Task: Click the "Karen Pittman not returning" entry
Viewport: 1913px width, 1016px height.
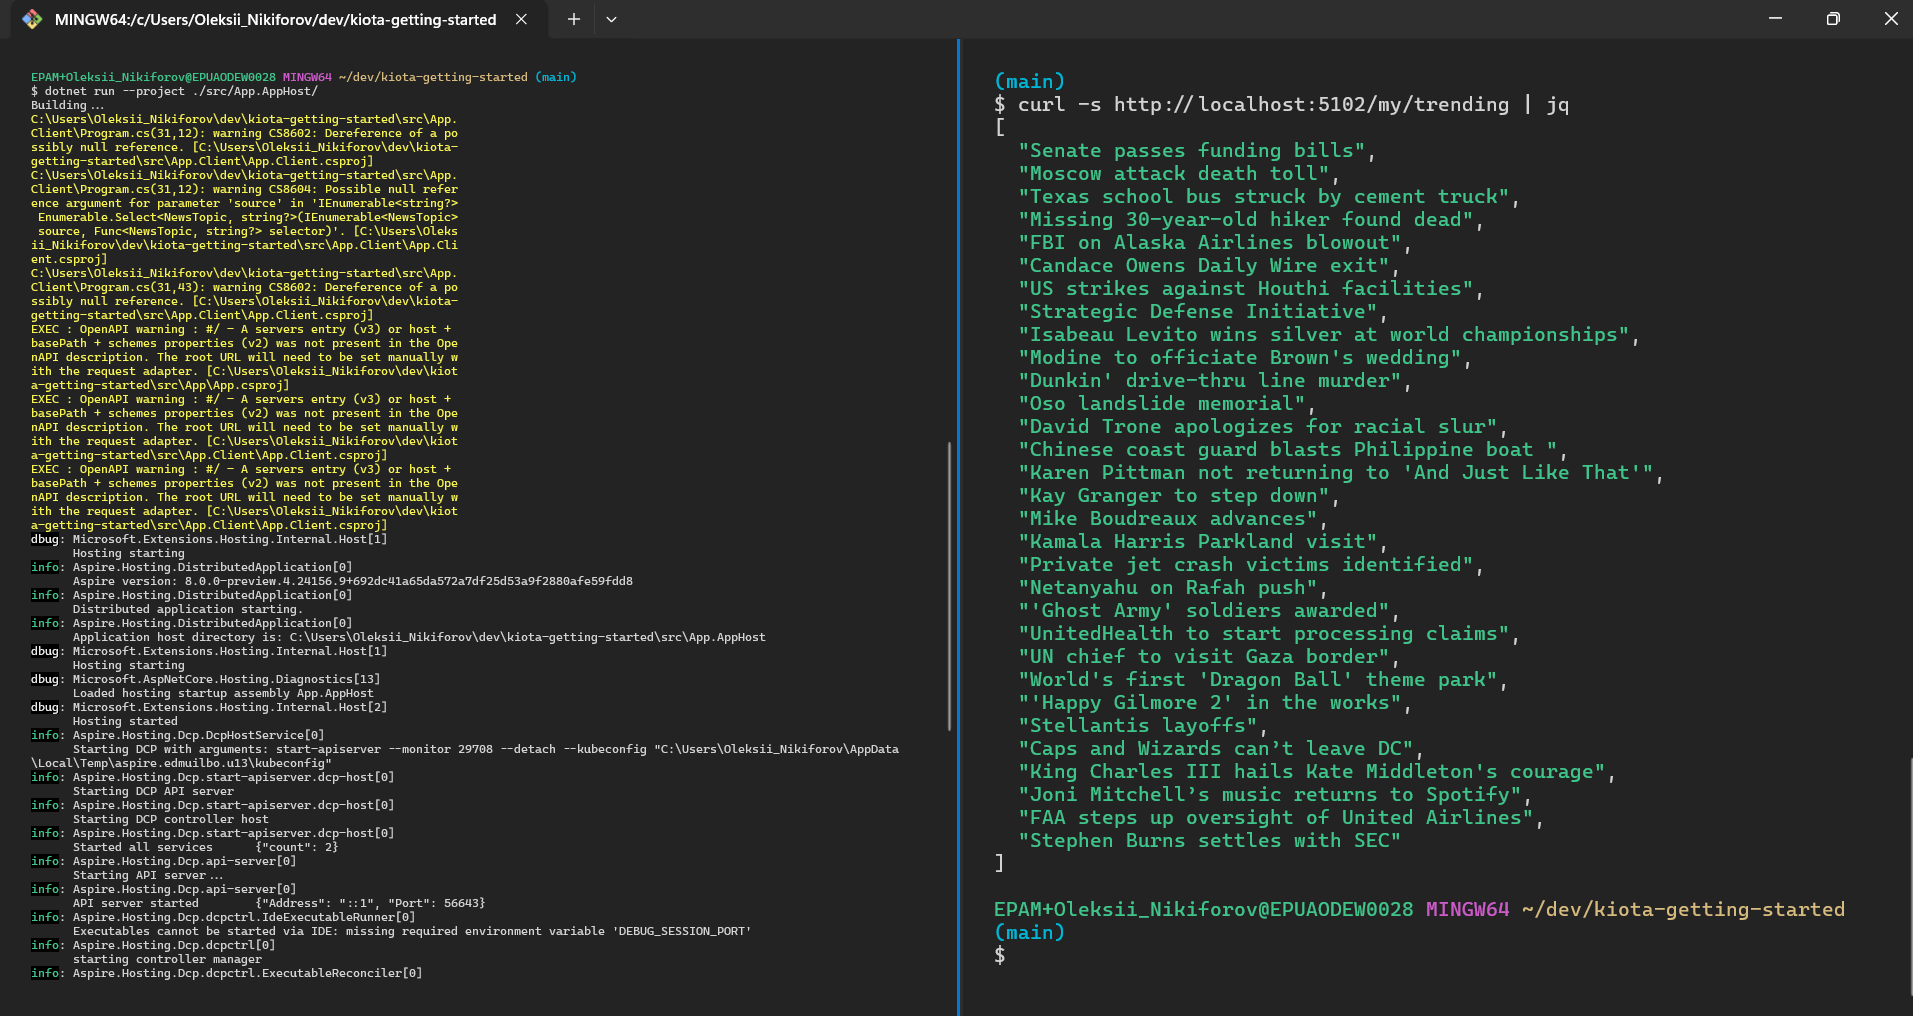Action: coord(1340,472)
